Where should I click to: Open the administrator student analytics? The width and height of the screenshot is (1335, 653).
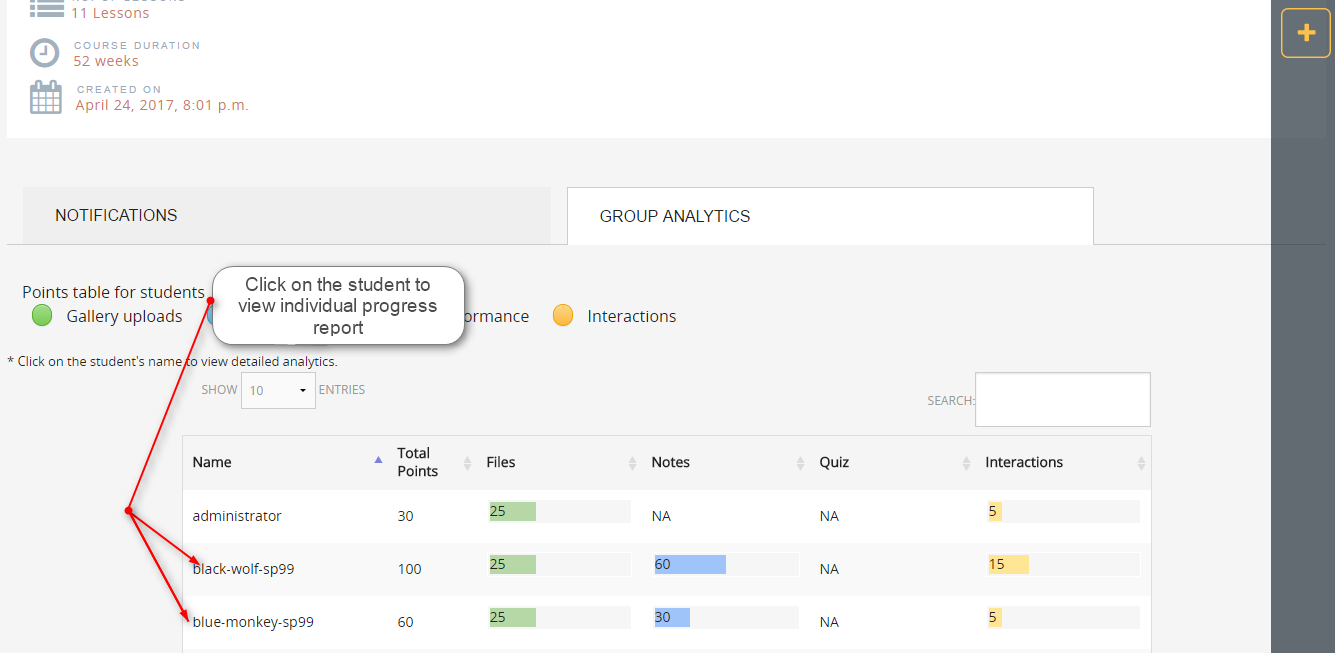[237, 516]
